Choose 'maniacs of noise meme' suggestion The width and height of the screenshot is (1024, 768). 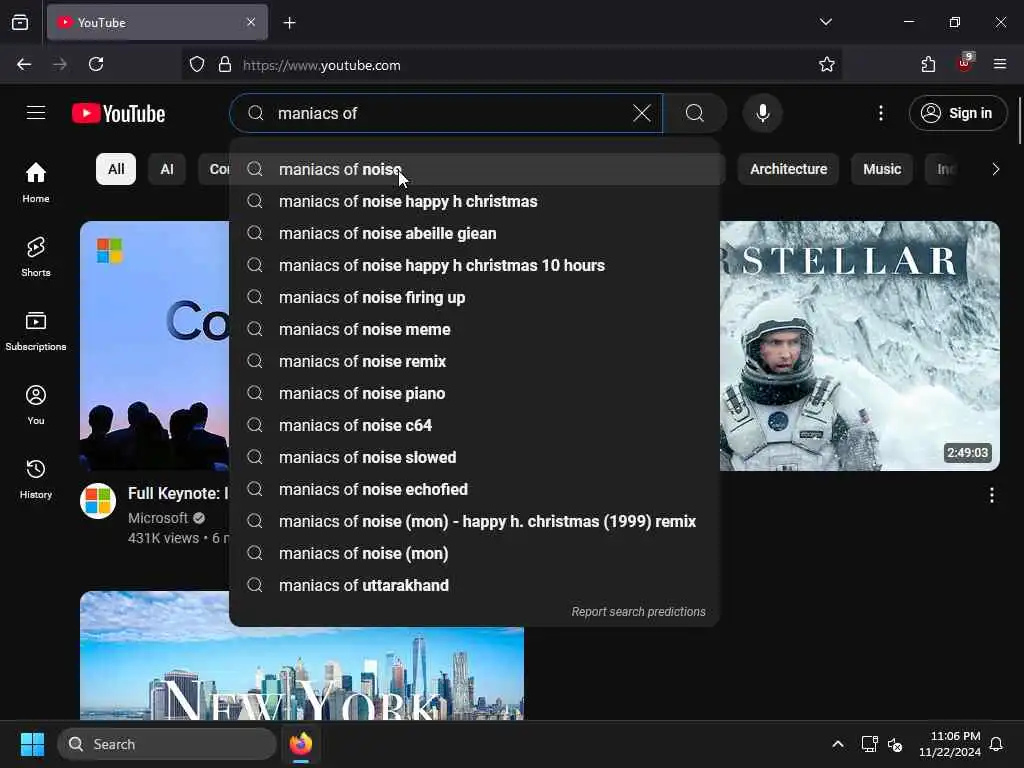(x=475, y=329)
